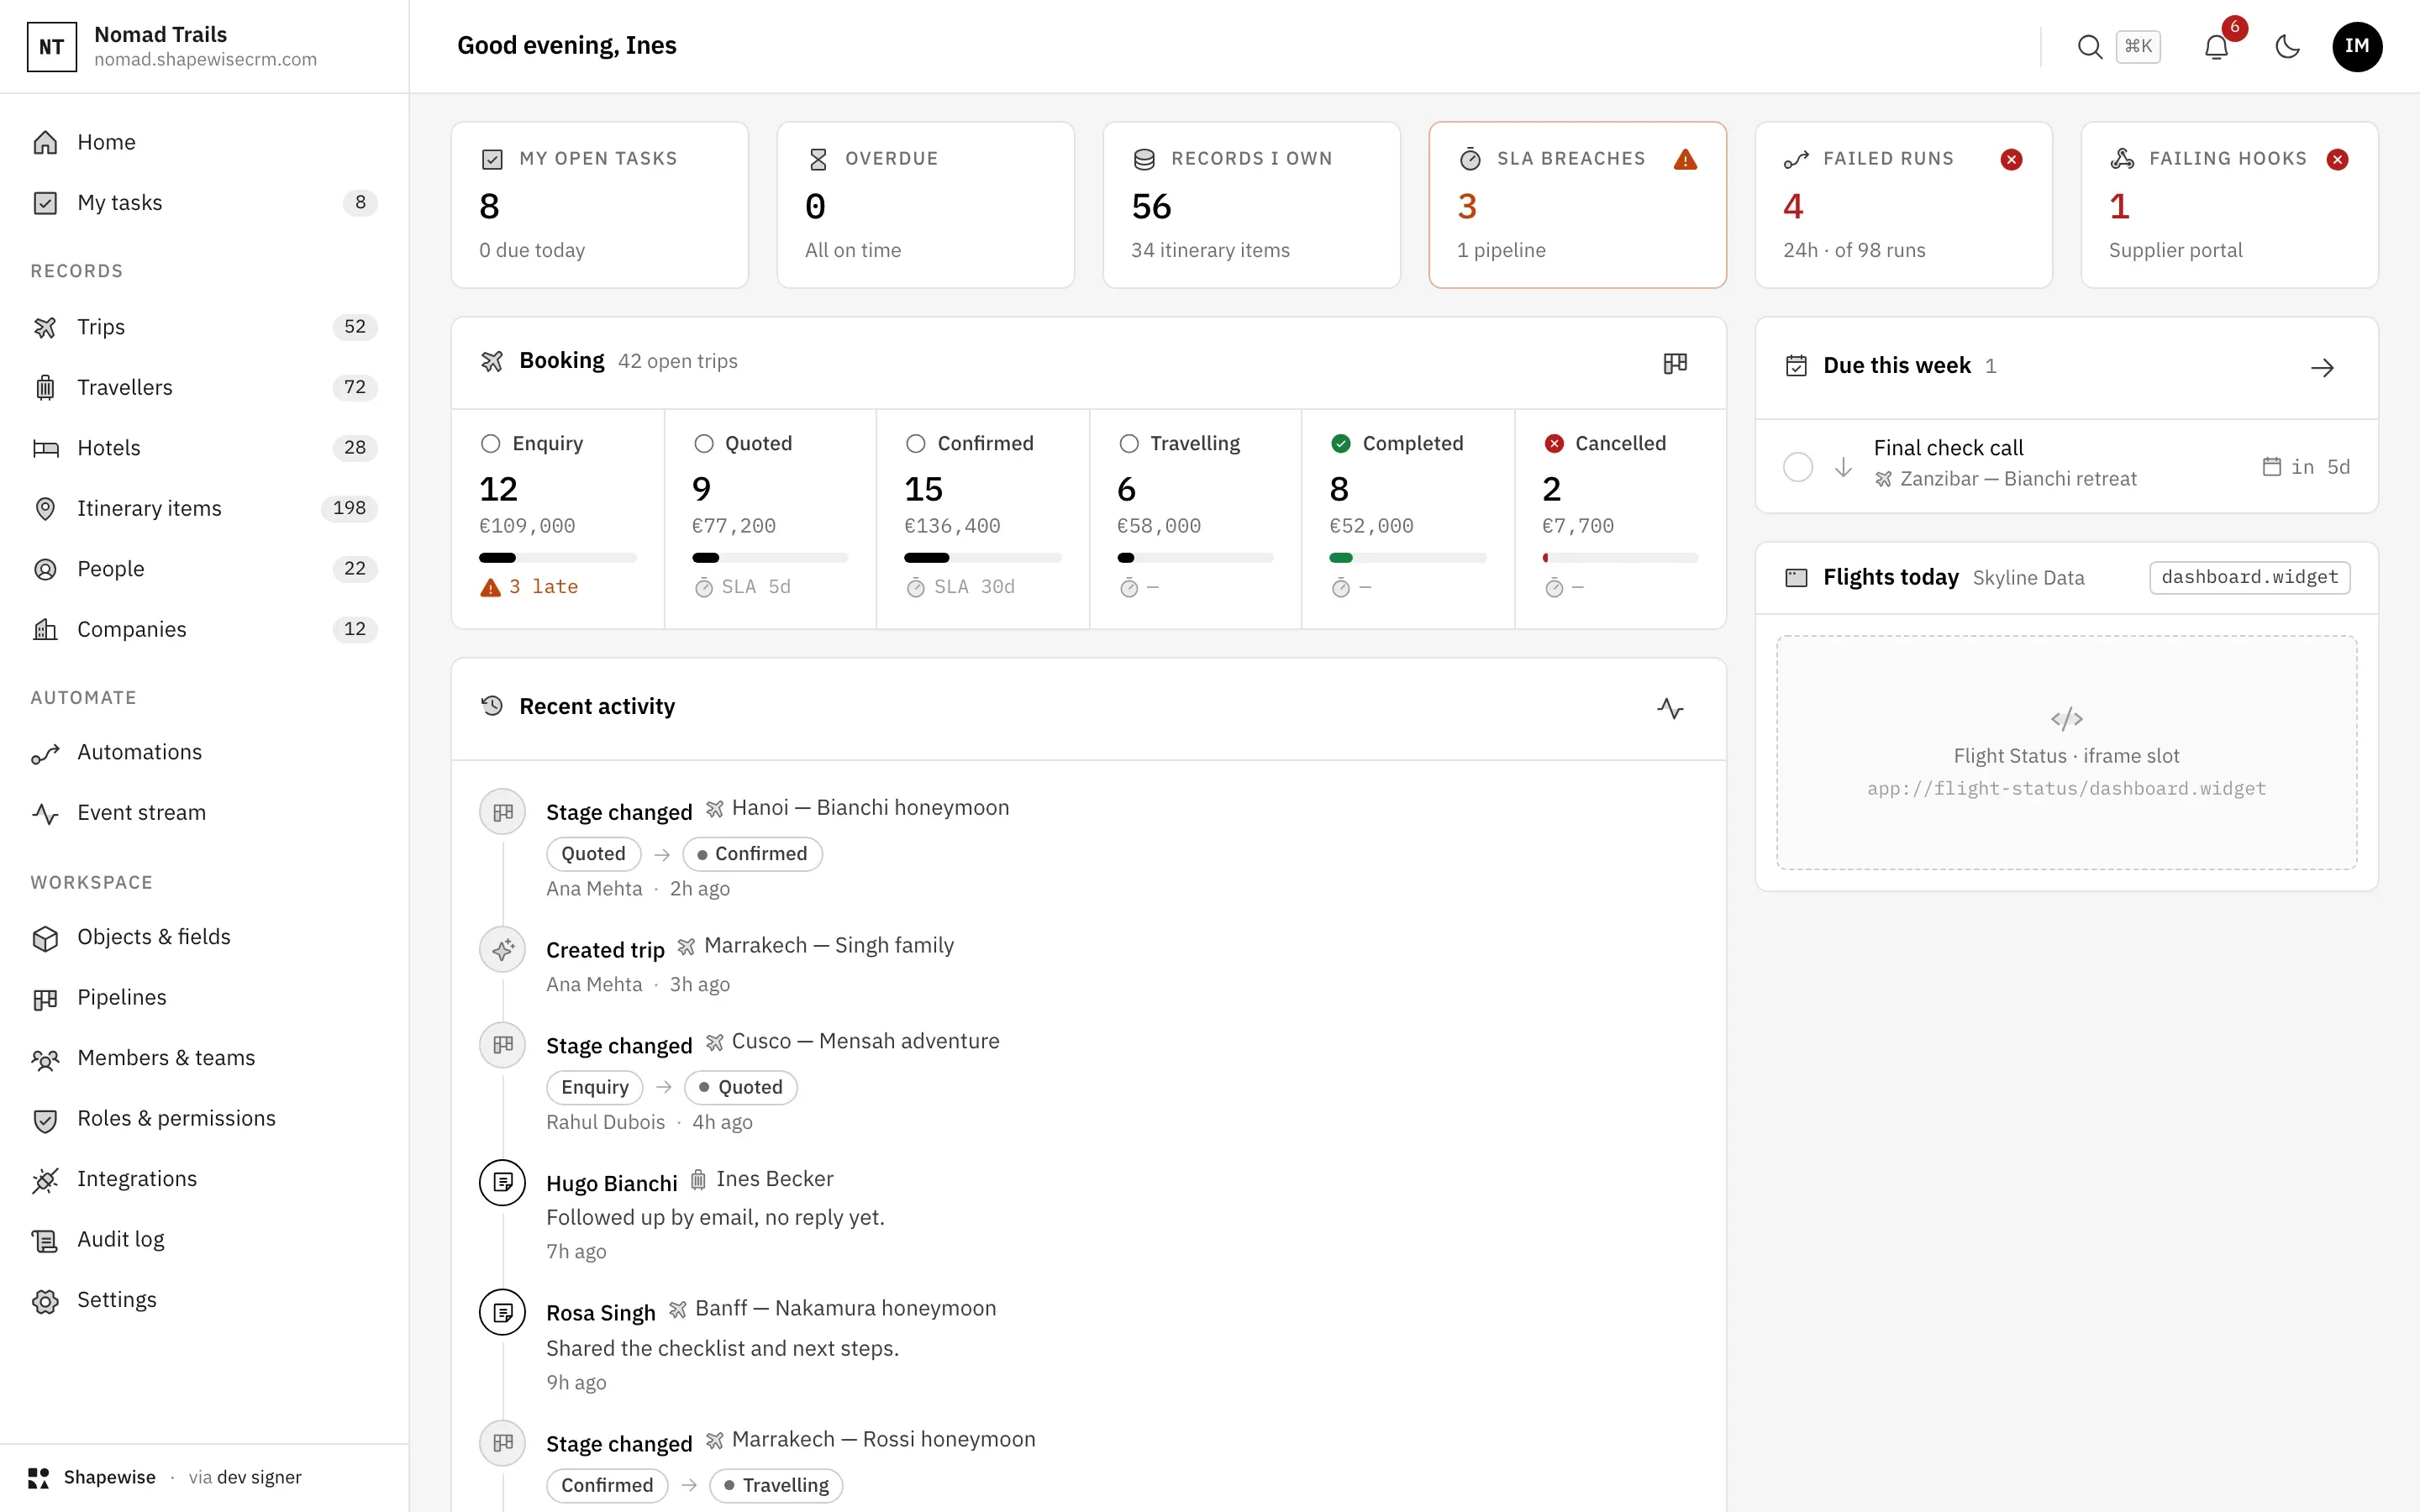Open activity pulse icon in Recent activity
Screen dimensions: 2420x1512
coord(1670,708)
